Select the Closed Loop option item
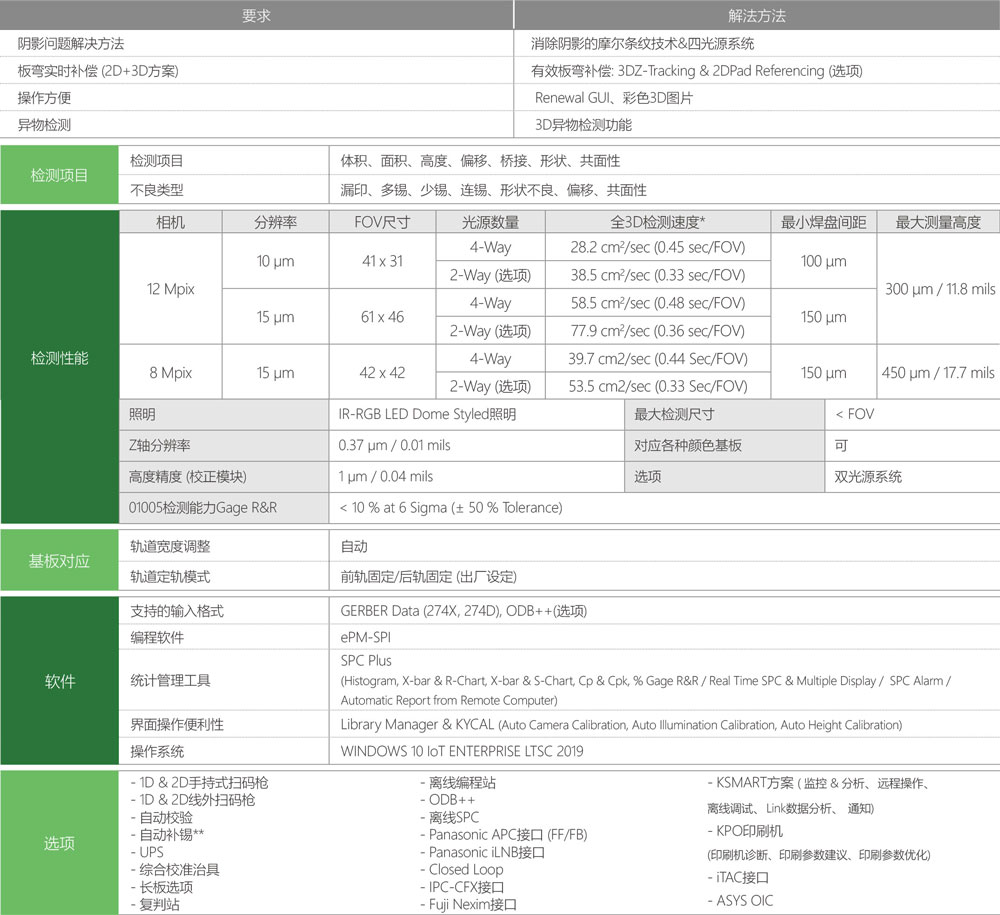The height and width of the screenshot is (915, 1000). 465,869
